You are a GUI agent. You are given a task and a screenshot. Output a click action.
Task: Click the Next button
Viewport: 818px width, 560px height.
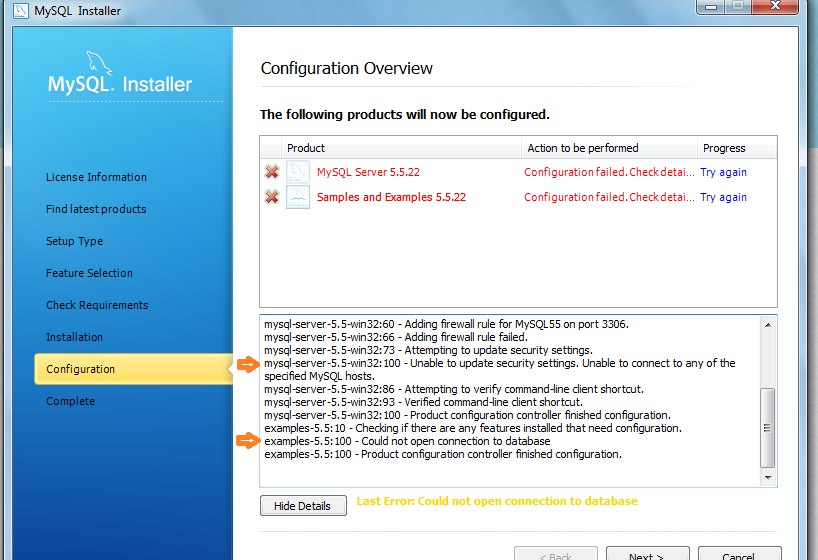(x=647, y=554)
